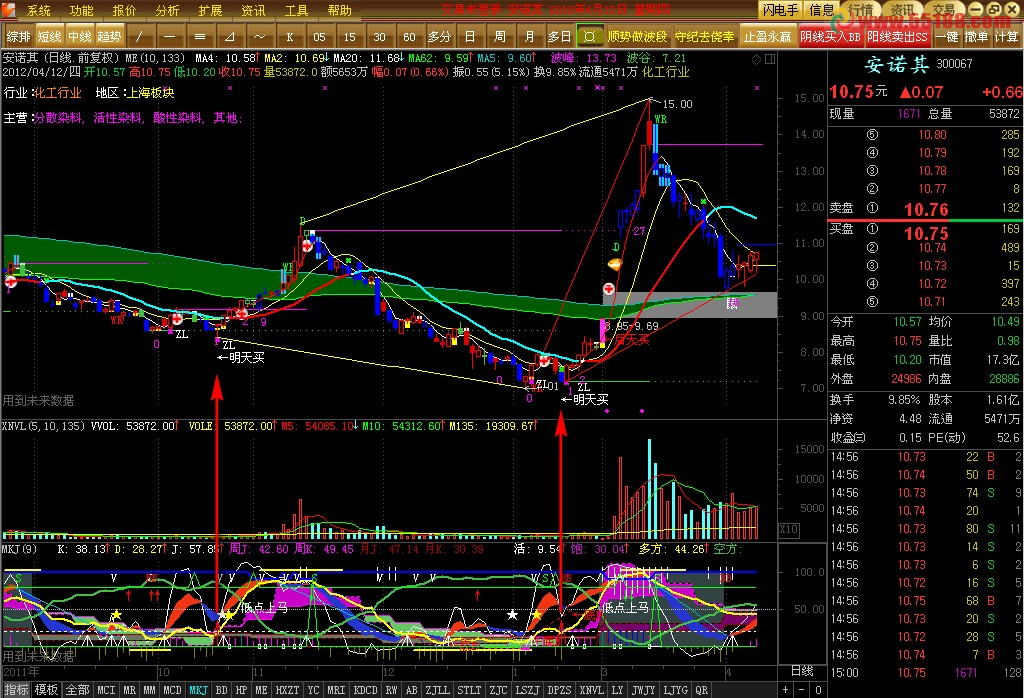Select the QR indicator tab
1024x698 pixels.
pyautogui.click(x=701, y=690)
